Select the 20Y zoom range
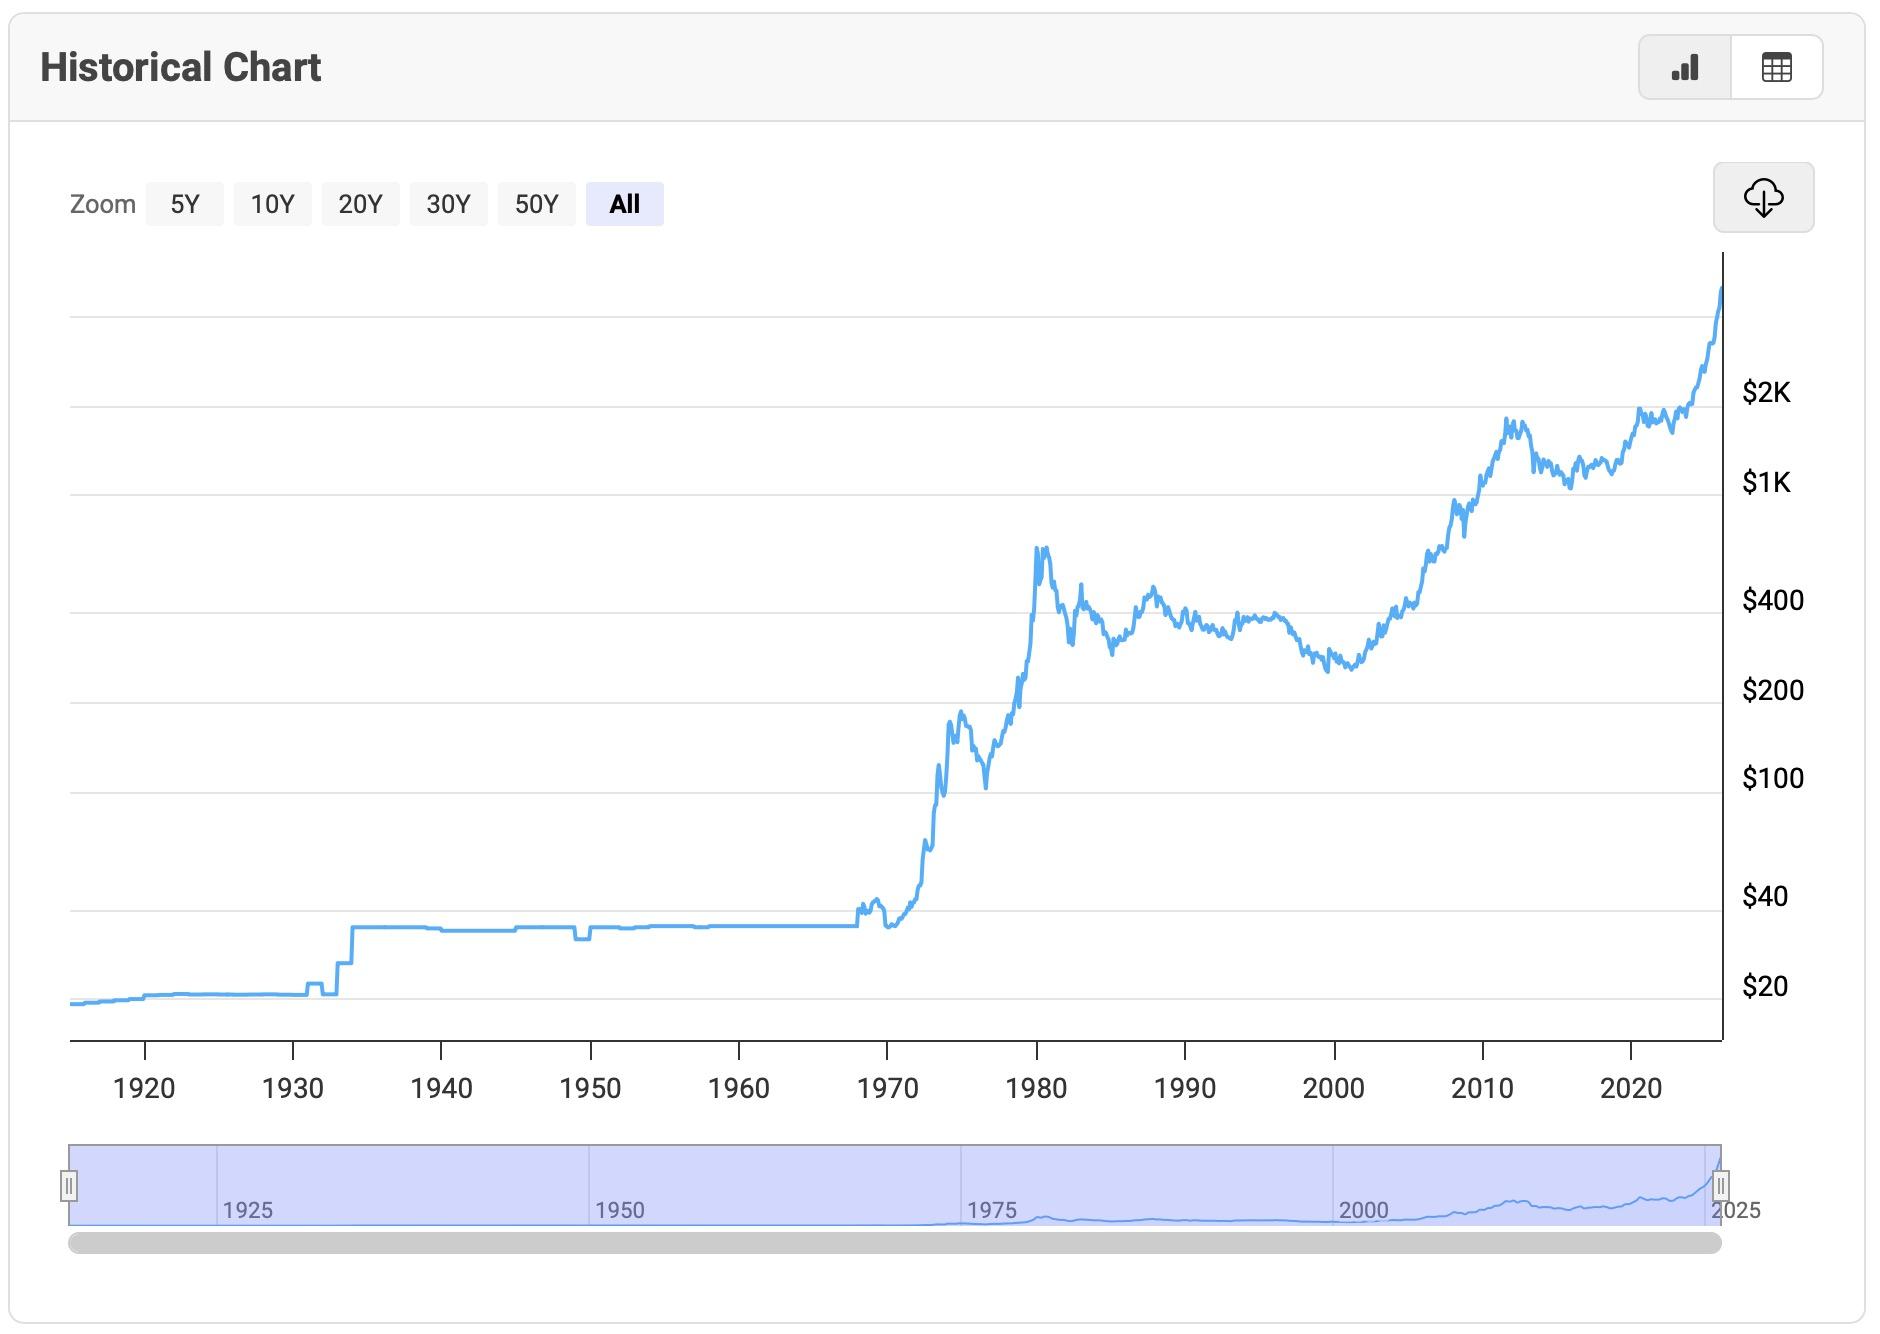The height and width of the screenshot is (1334, 1880). tap(360, 204)
